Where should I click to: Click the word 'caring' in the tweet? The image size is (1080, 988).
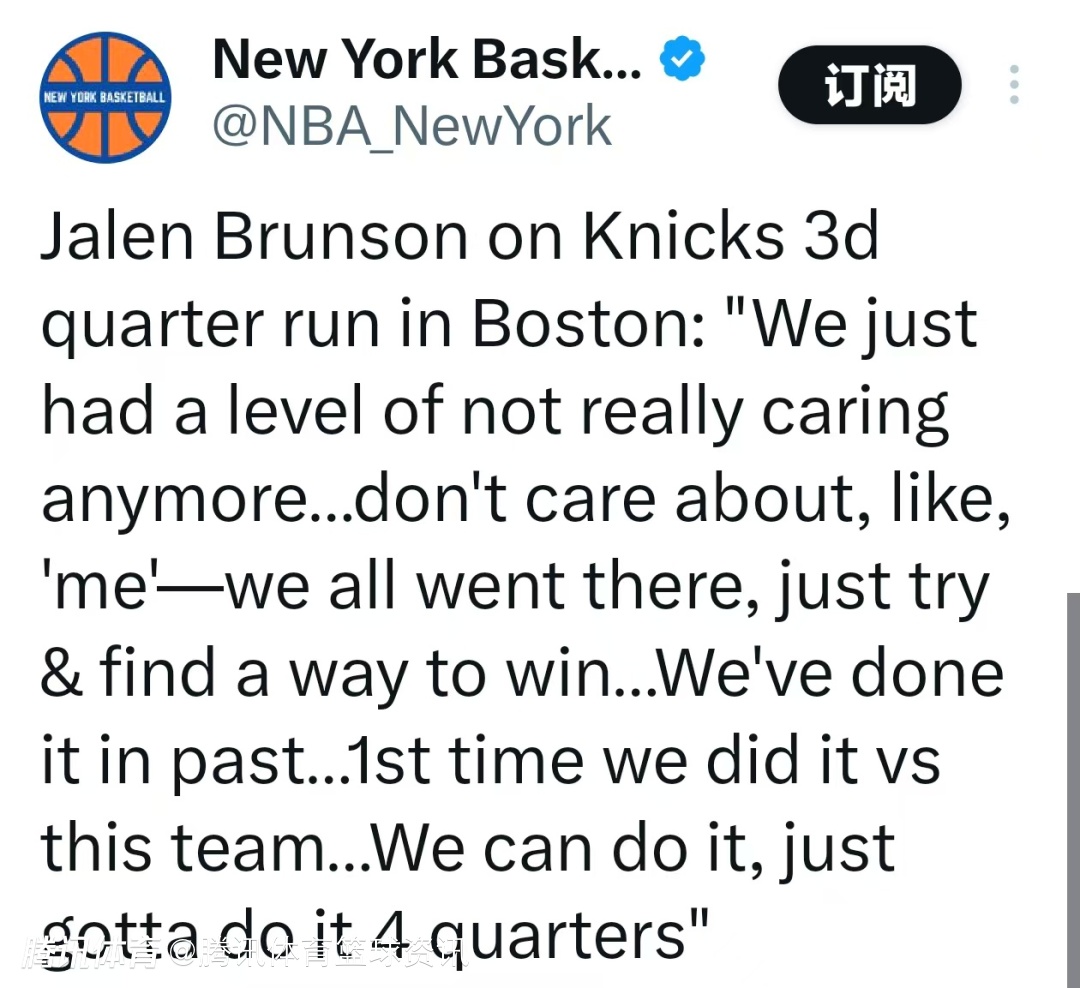pyautogui.click(x=855, y=411)
